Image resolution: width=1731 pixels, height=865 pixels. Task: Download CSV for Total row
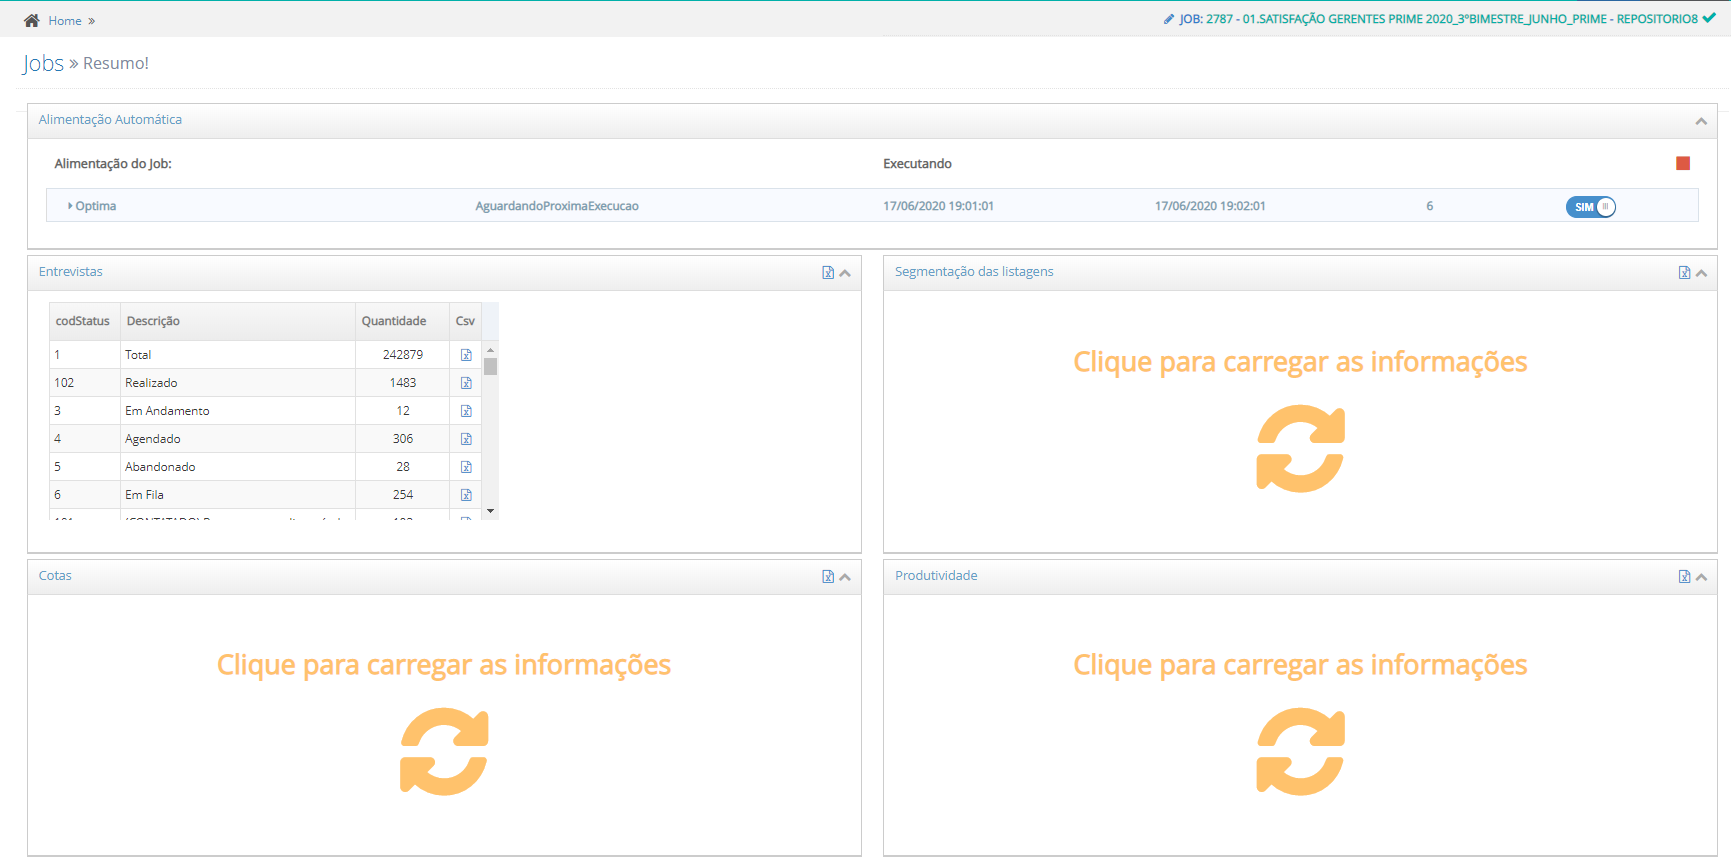click(466, 355)
